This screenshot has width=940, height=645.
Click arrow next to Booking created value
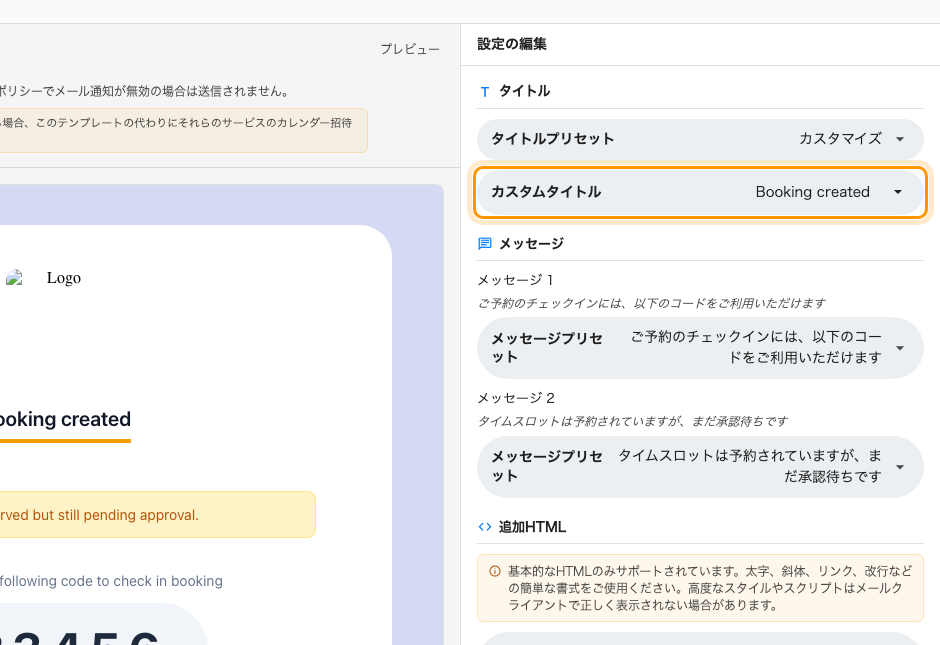[898, 192]
